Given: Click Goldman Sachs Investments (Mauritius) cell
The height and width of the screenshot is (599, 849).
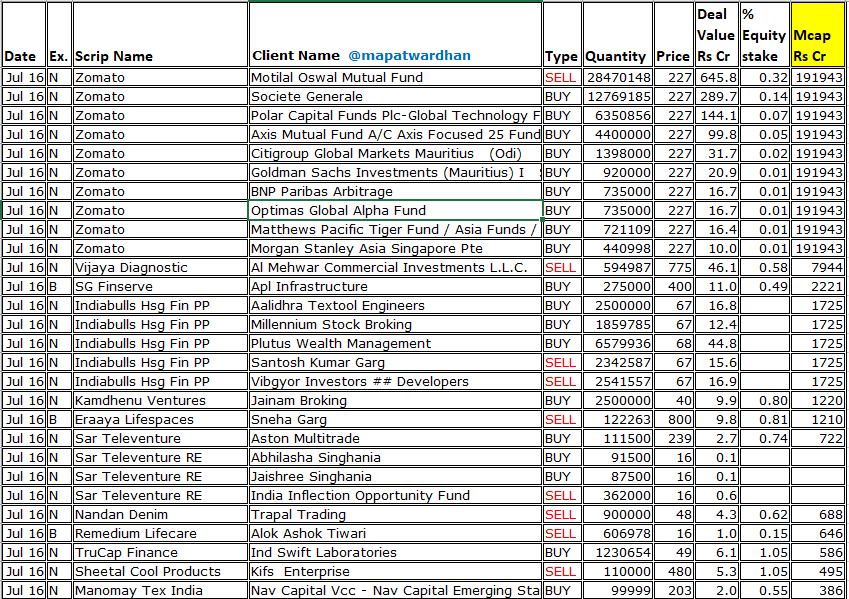Looking at the screenshot, I should tap(395, 172).
